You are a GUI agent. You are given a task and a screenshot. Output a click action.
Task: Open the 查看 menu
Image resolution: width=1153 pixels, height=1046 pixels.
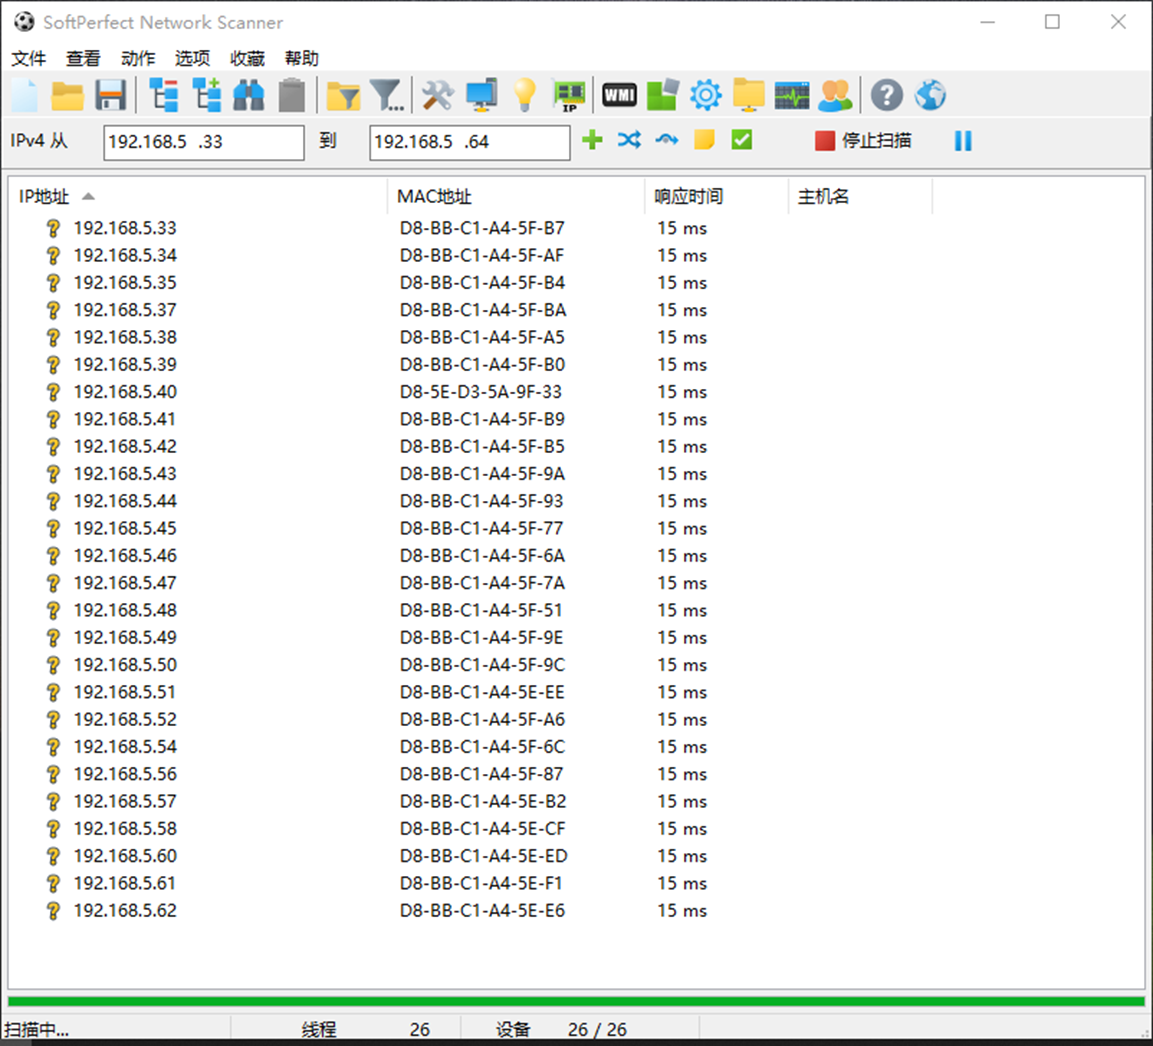pos(83,58)
